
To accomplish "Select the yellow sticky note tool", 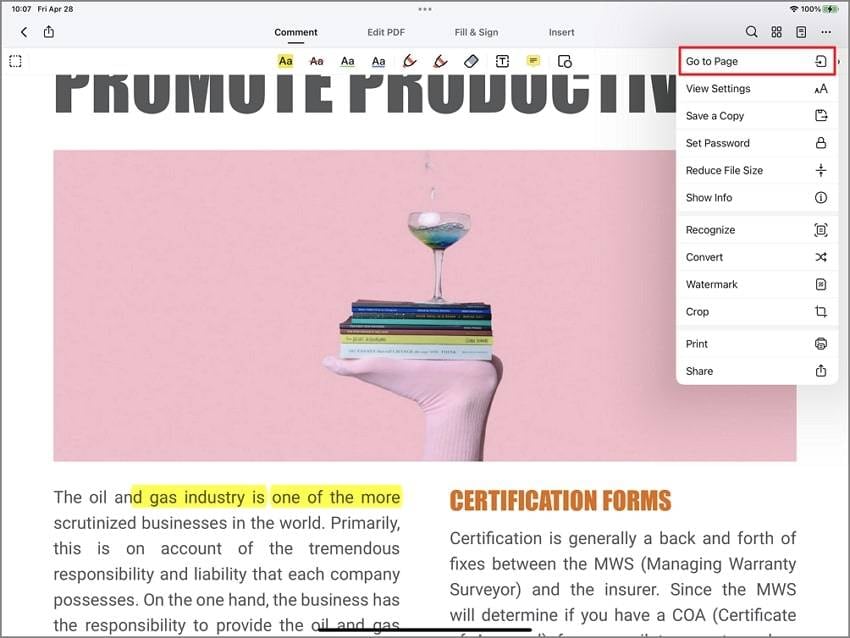I will coord(533,61).
